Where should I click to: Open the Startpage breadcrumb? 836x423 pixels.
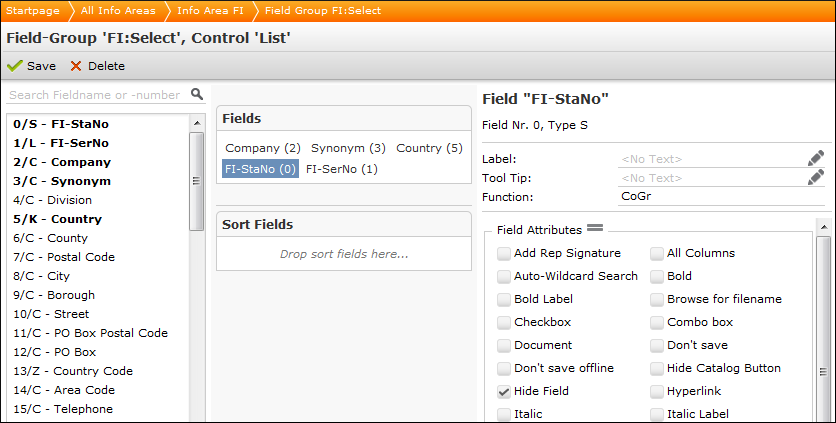[33, 11]
